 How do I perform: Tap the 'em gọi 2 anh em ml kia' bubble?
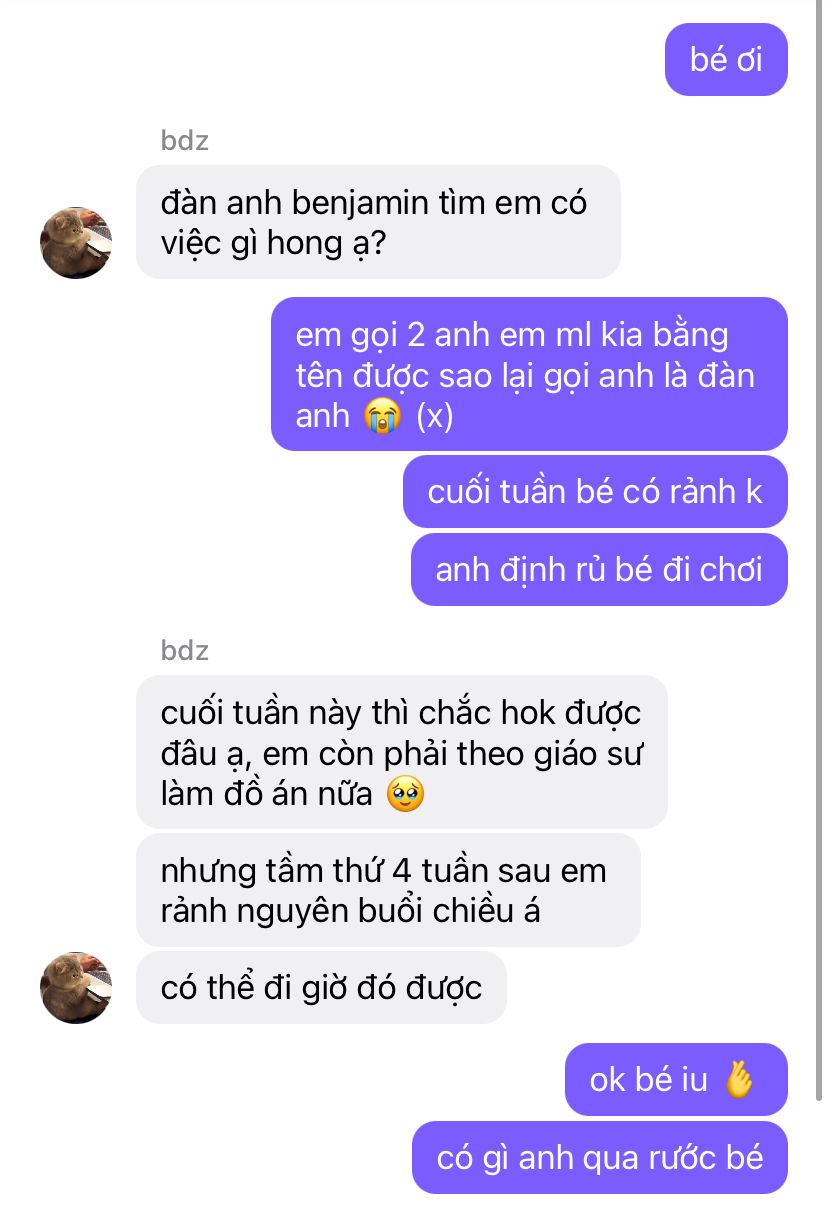(529, 374)
